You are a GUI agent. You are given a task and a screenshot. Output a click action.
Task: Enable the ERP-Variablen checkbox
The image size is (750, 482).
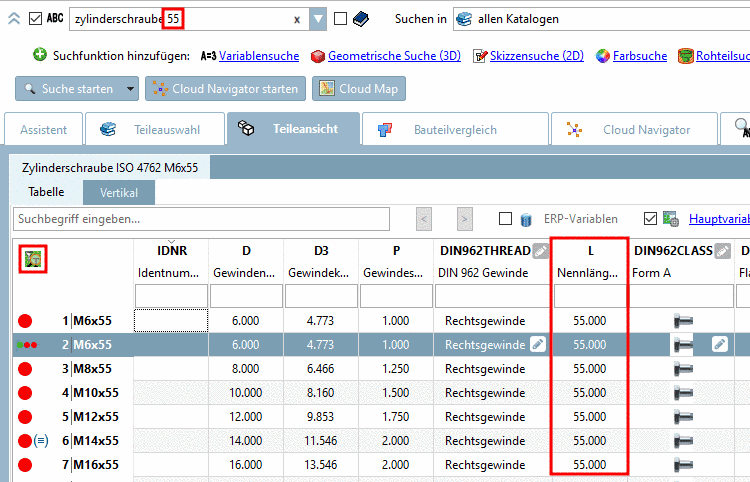506,219
